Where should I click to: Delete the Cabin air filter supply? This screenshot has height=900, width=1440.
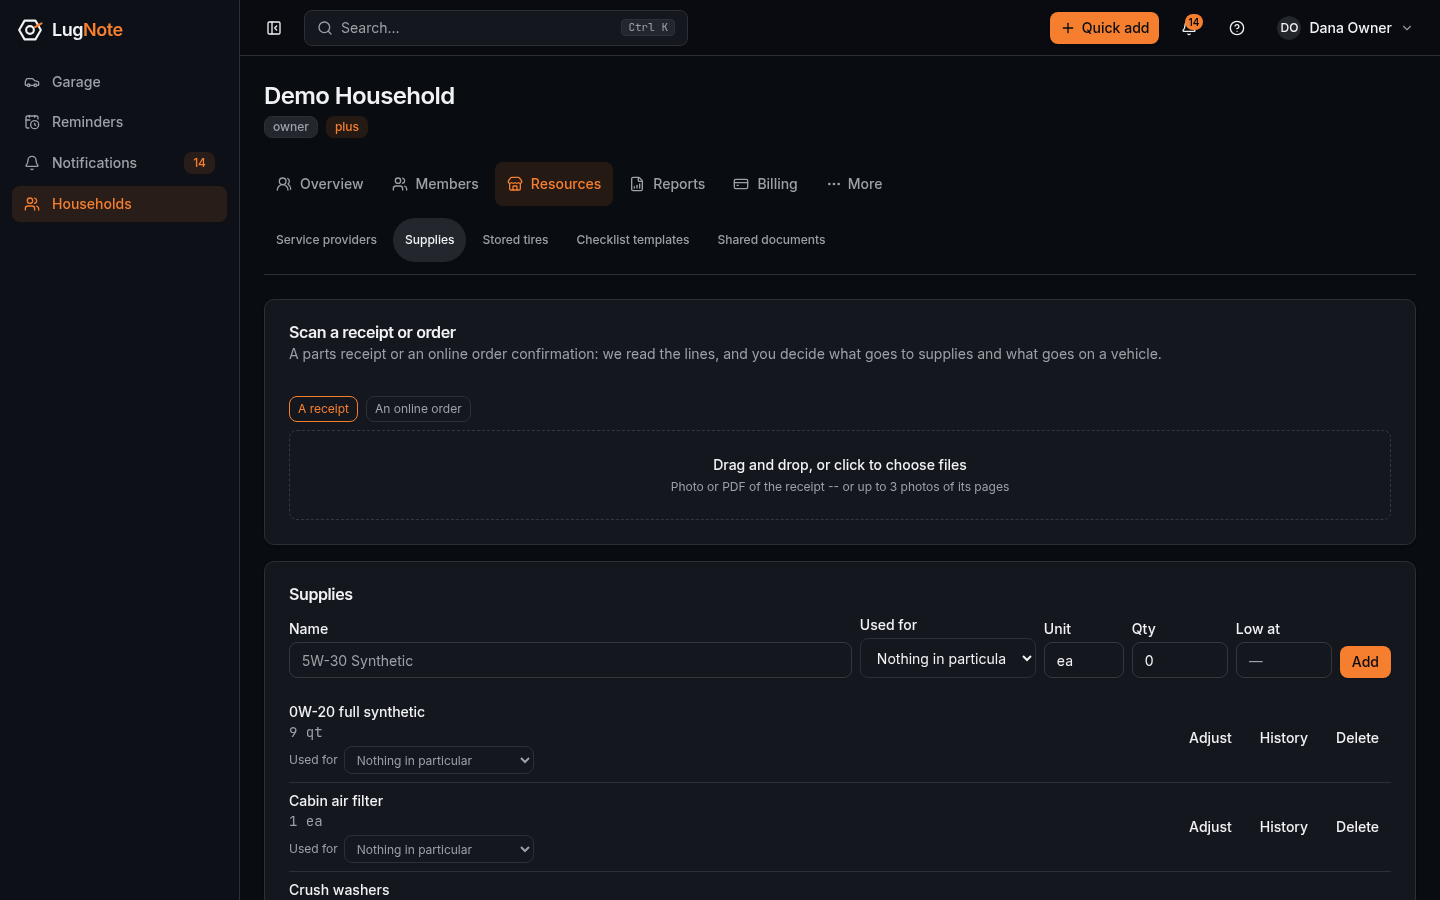coord(1357,827)
